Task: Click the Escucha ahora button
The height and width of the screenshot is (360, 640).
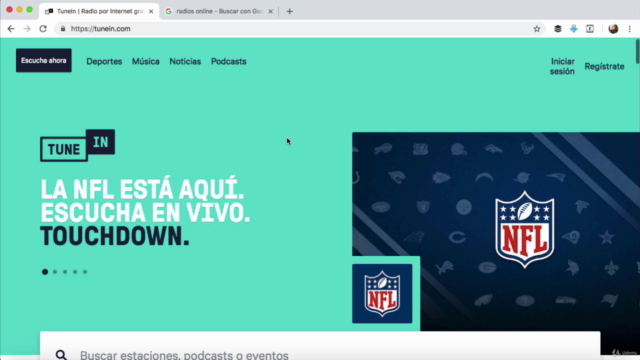Action: pyautogui.click(x=44, y=60)
